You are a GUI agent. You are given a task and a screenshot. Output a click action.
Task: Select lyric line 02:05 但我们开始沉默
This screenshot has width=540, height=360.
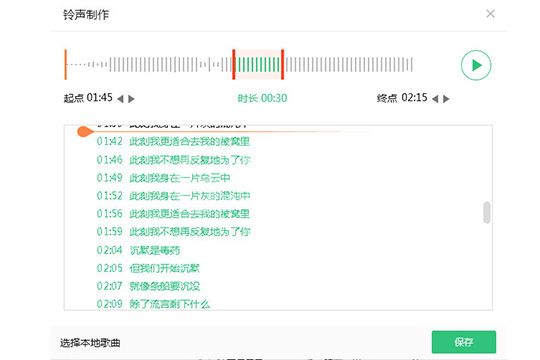pyautogui.click(x=148, y=268)
